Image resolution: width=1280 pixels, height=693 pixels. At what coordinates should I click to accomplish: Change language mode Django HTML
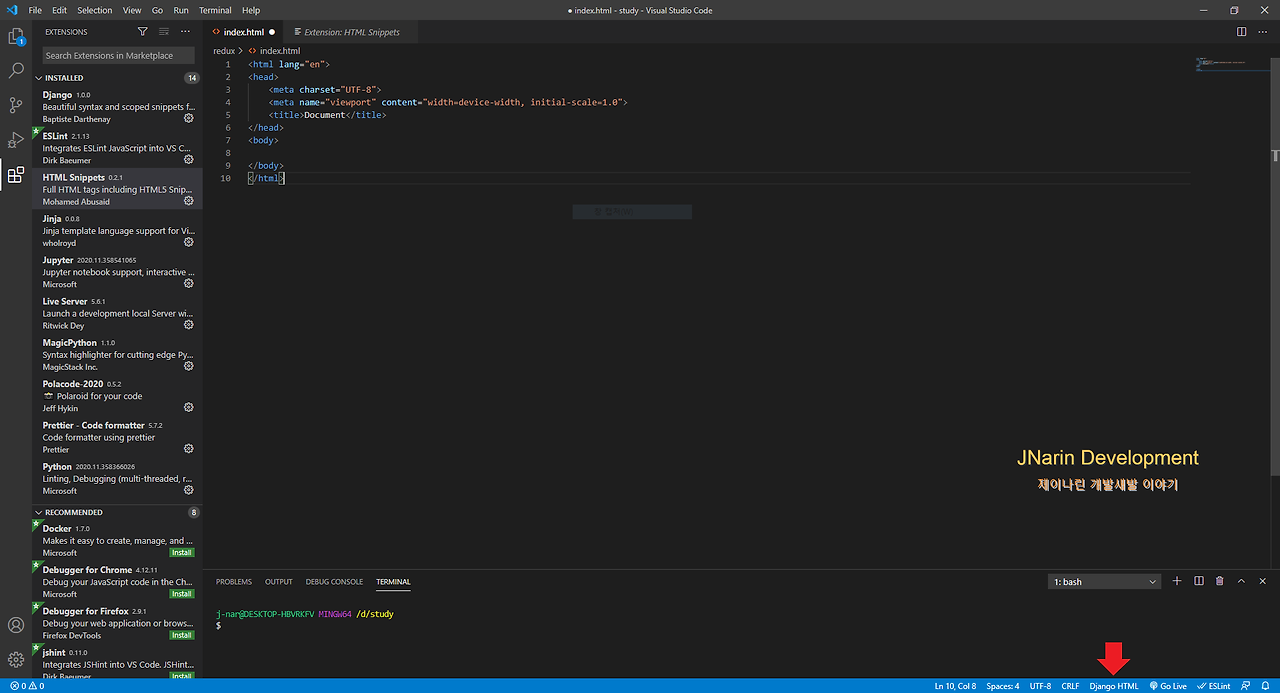1114,686
